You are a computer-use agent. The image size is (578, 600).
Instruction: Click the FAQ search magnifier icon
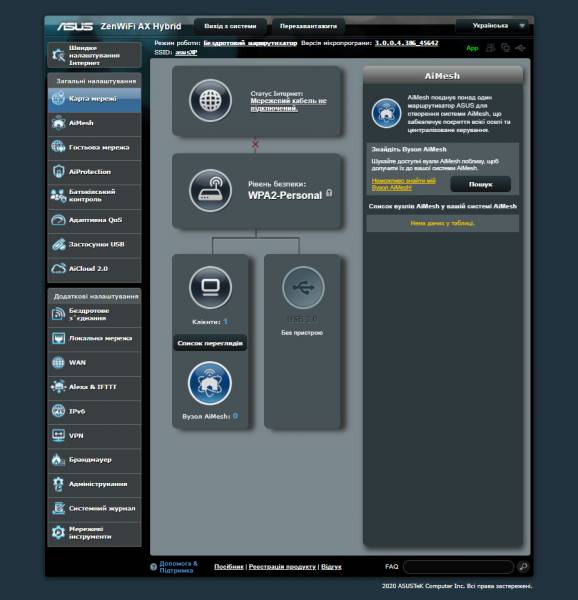[x=523, y=567]
